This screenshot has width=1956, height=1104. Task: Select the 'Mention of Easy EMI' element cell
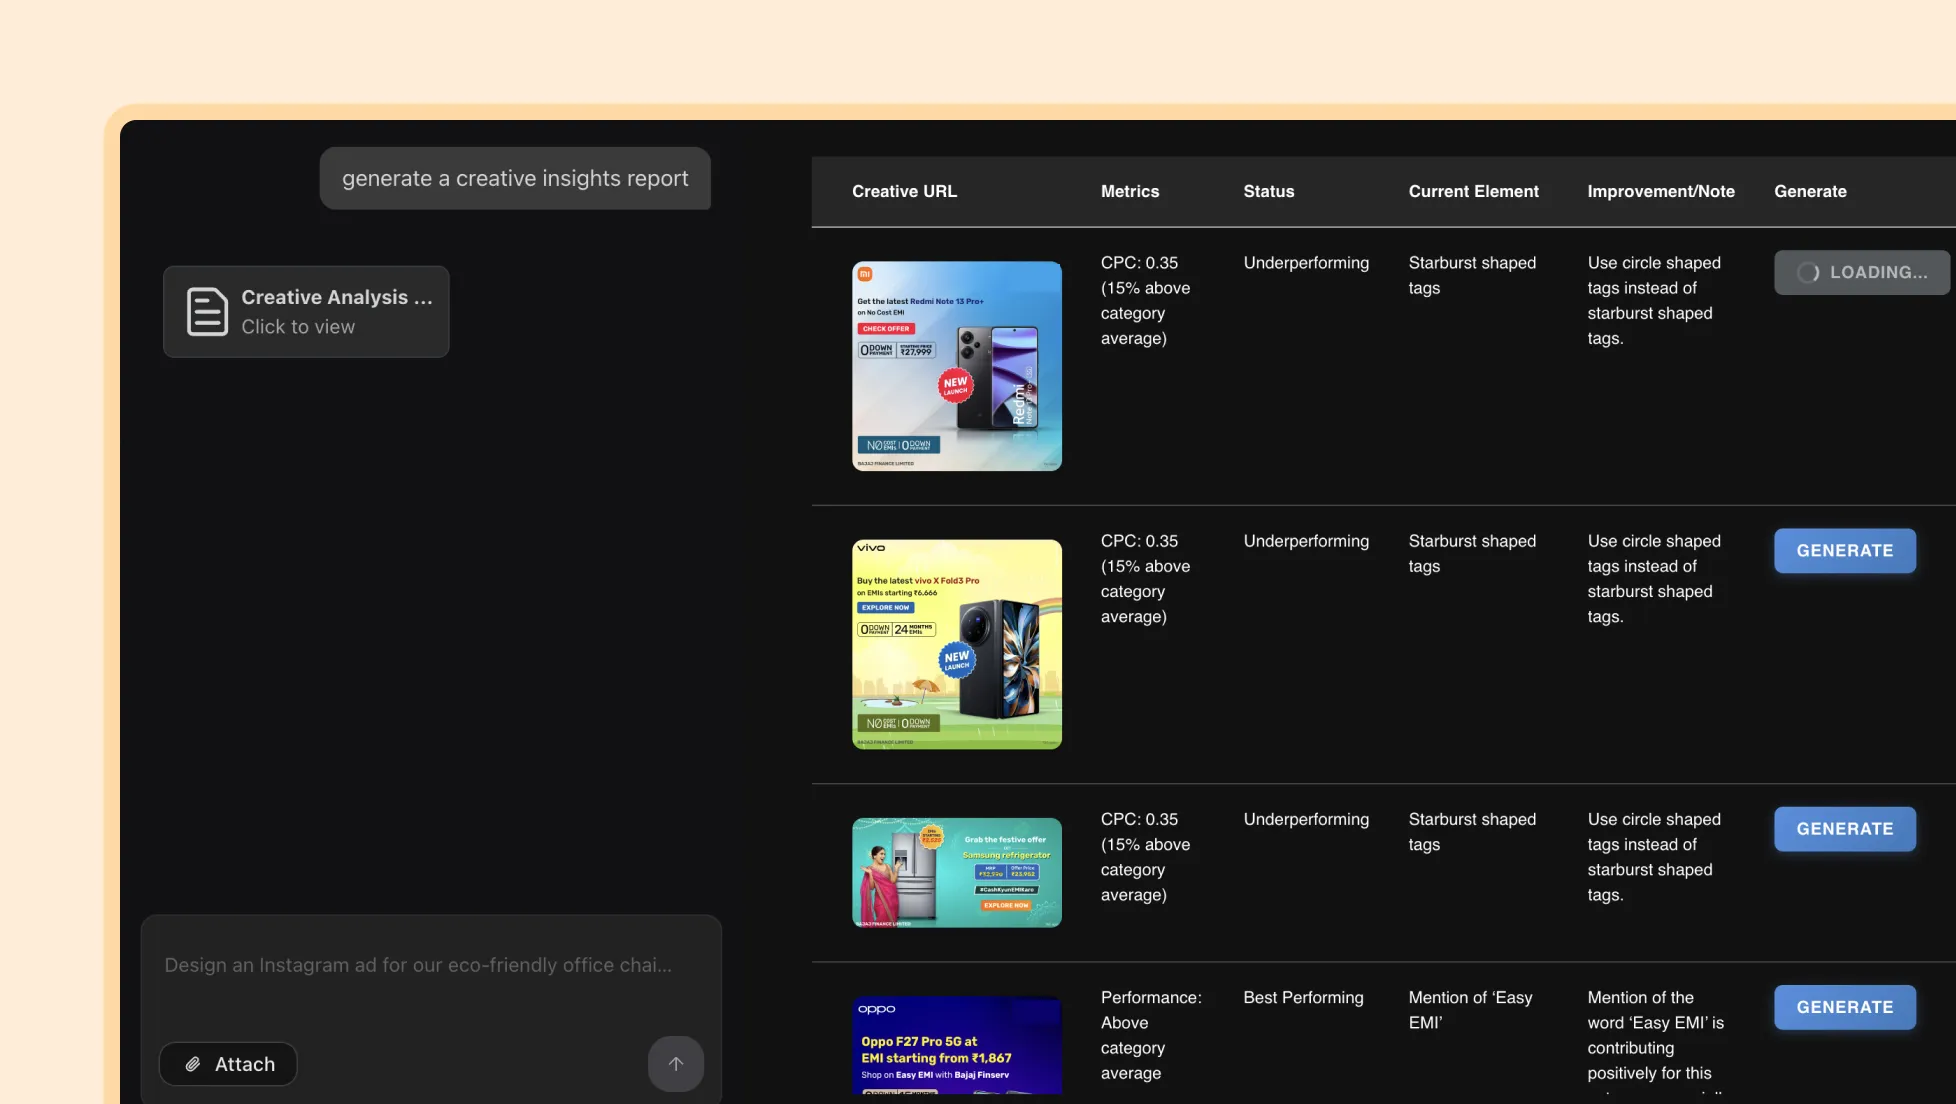pos(1470,1010)
